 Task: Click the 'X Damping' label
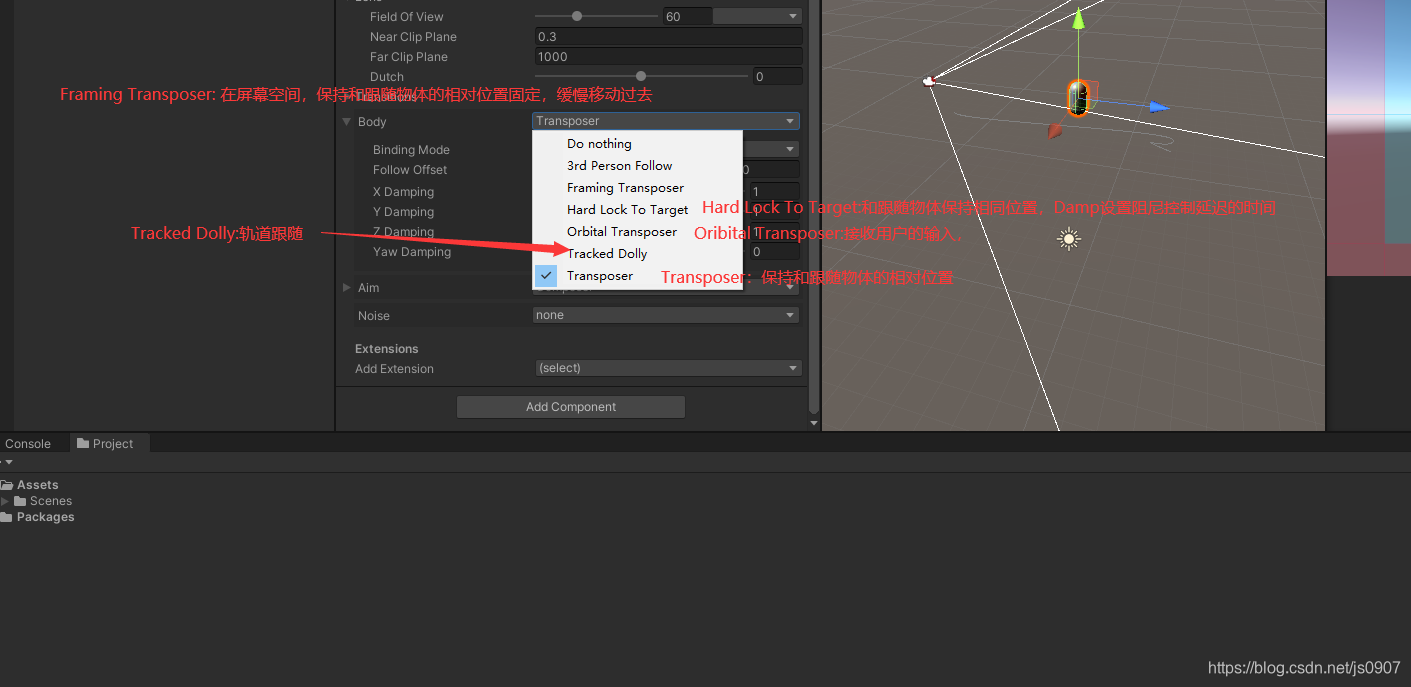pos(403,192)
